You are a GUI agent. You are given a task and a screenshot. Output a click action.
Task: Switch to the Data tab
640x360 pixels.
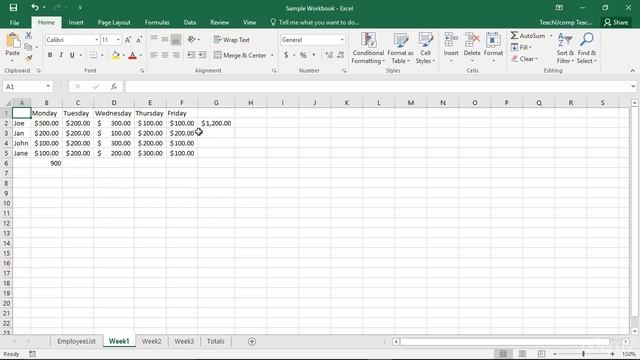pos(189,22)
